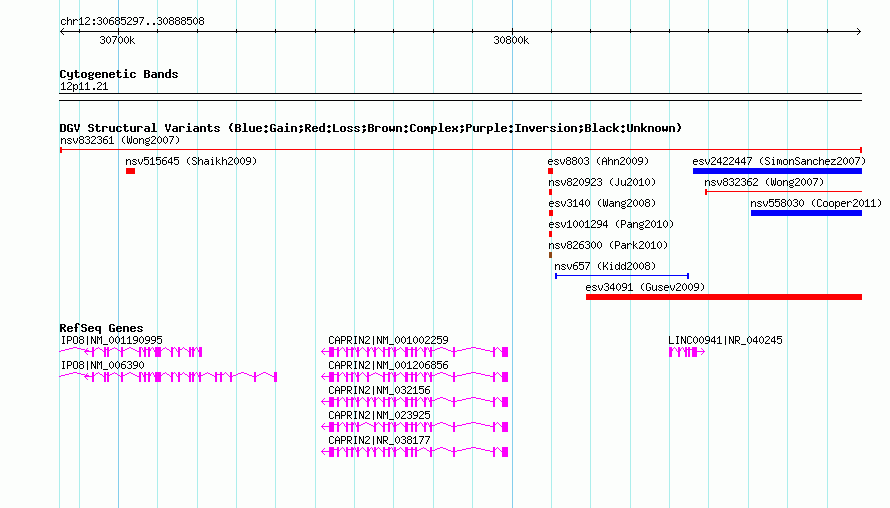Select the esv34091 thick red loss bar

tap(724, 297)
